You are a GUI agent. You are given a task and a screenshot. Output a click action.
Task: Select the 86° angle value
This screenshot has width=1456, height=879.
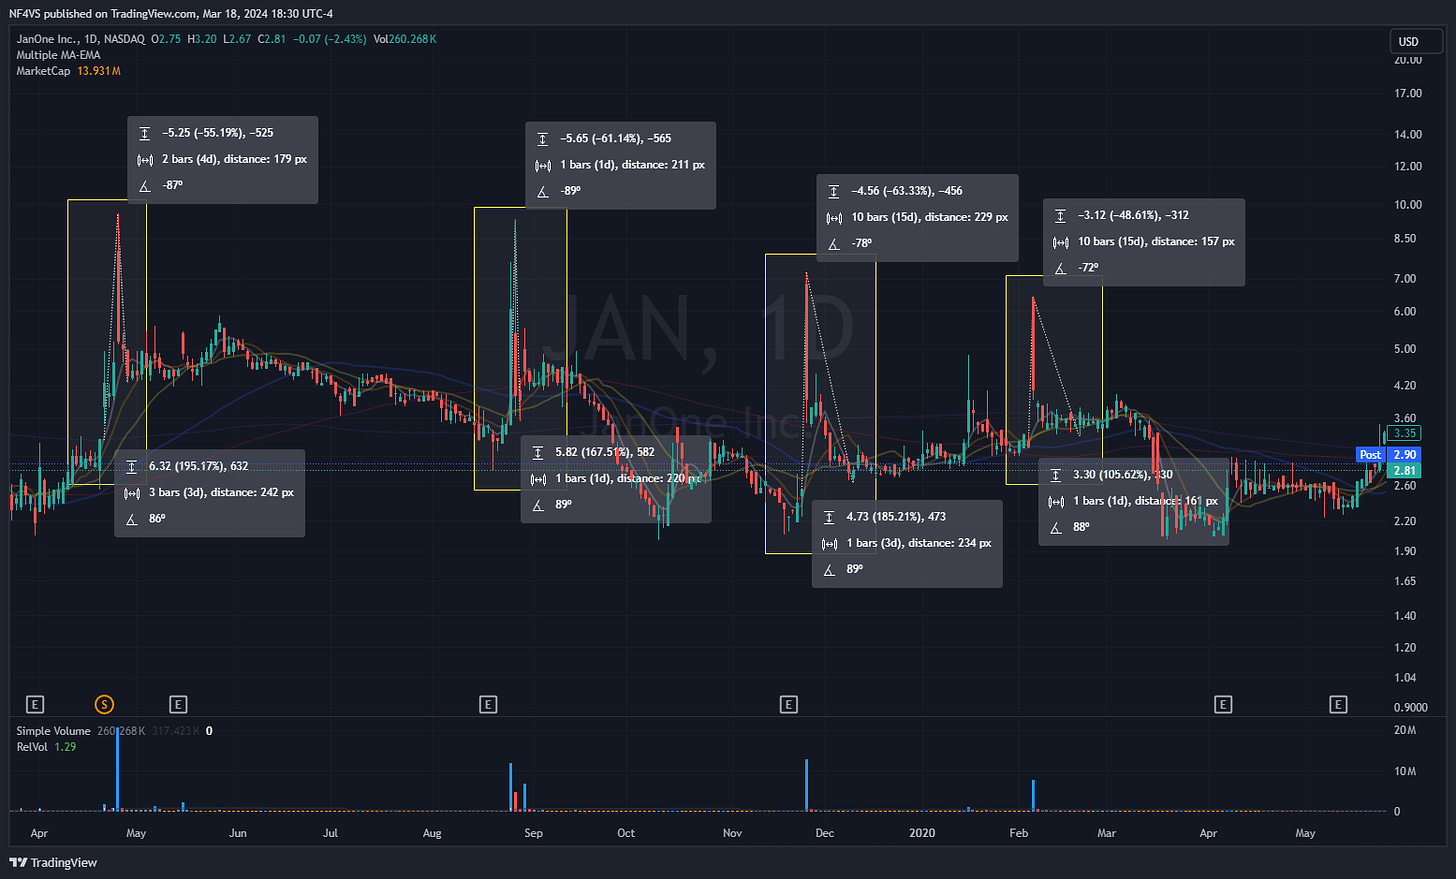[x=157, y=518]
